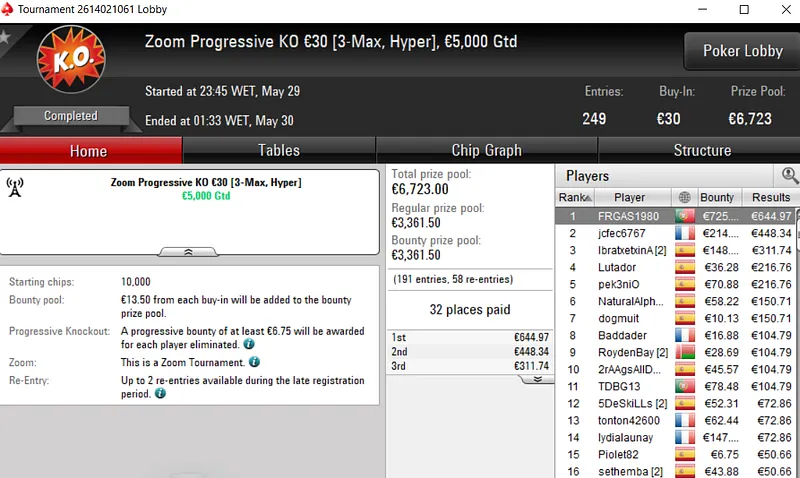The height and width of the screenshot is (478, 800).
Task: Click the info icon beside Progressive Knockout
Action: (249, 344)
